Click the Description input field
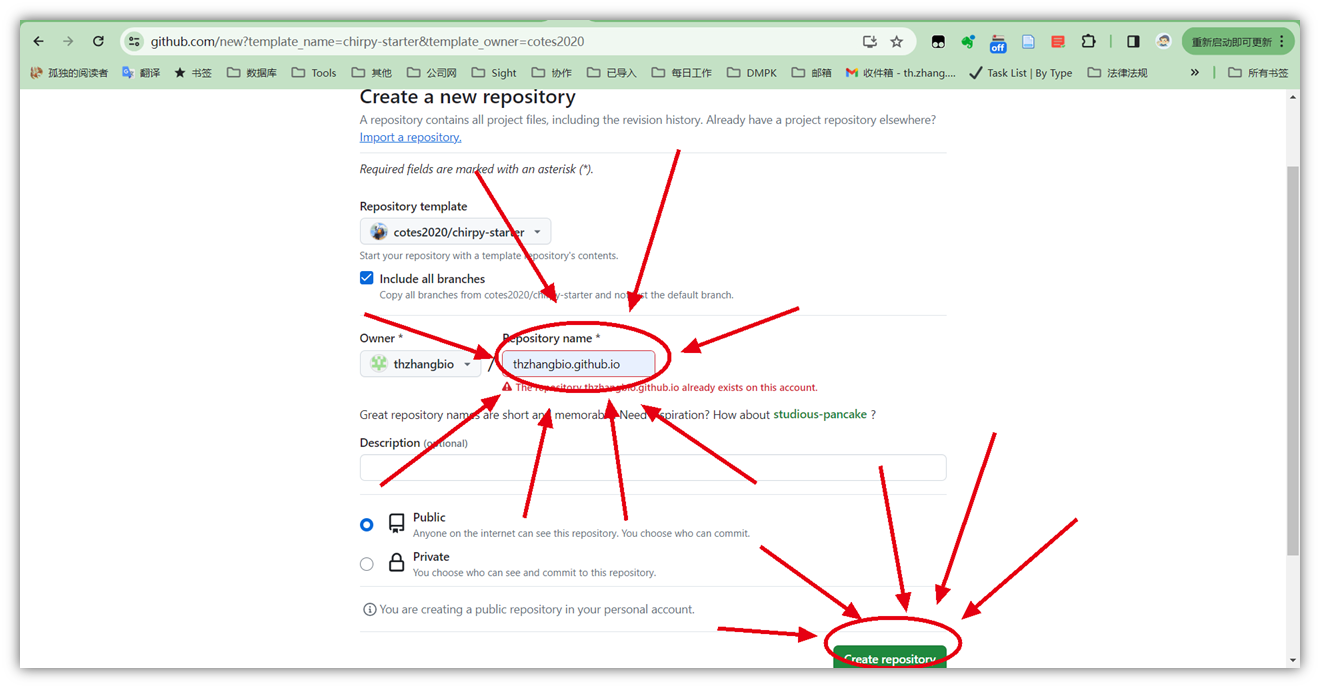This screenshot has height=688, width=1320. coord(653,467)
